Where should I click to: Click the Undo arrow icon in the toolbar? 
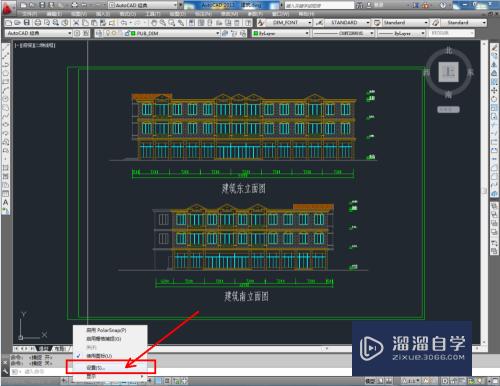click(x=124, y=23)
